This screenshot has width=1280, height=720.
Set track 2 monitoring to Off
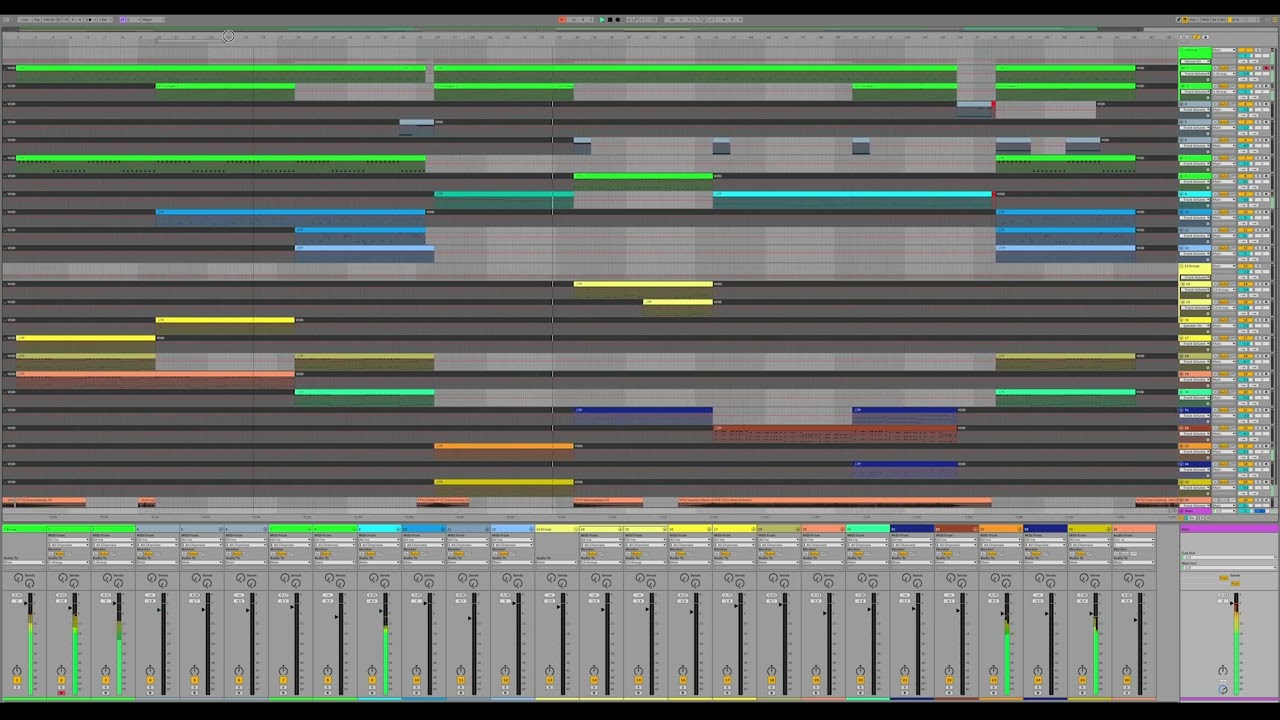tap(69, 553)
